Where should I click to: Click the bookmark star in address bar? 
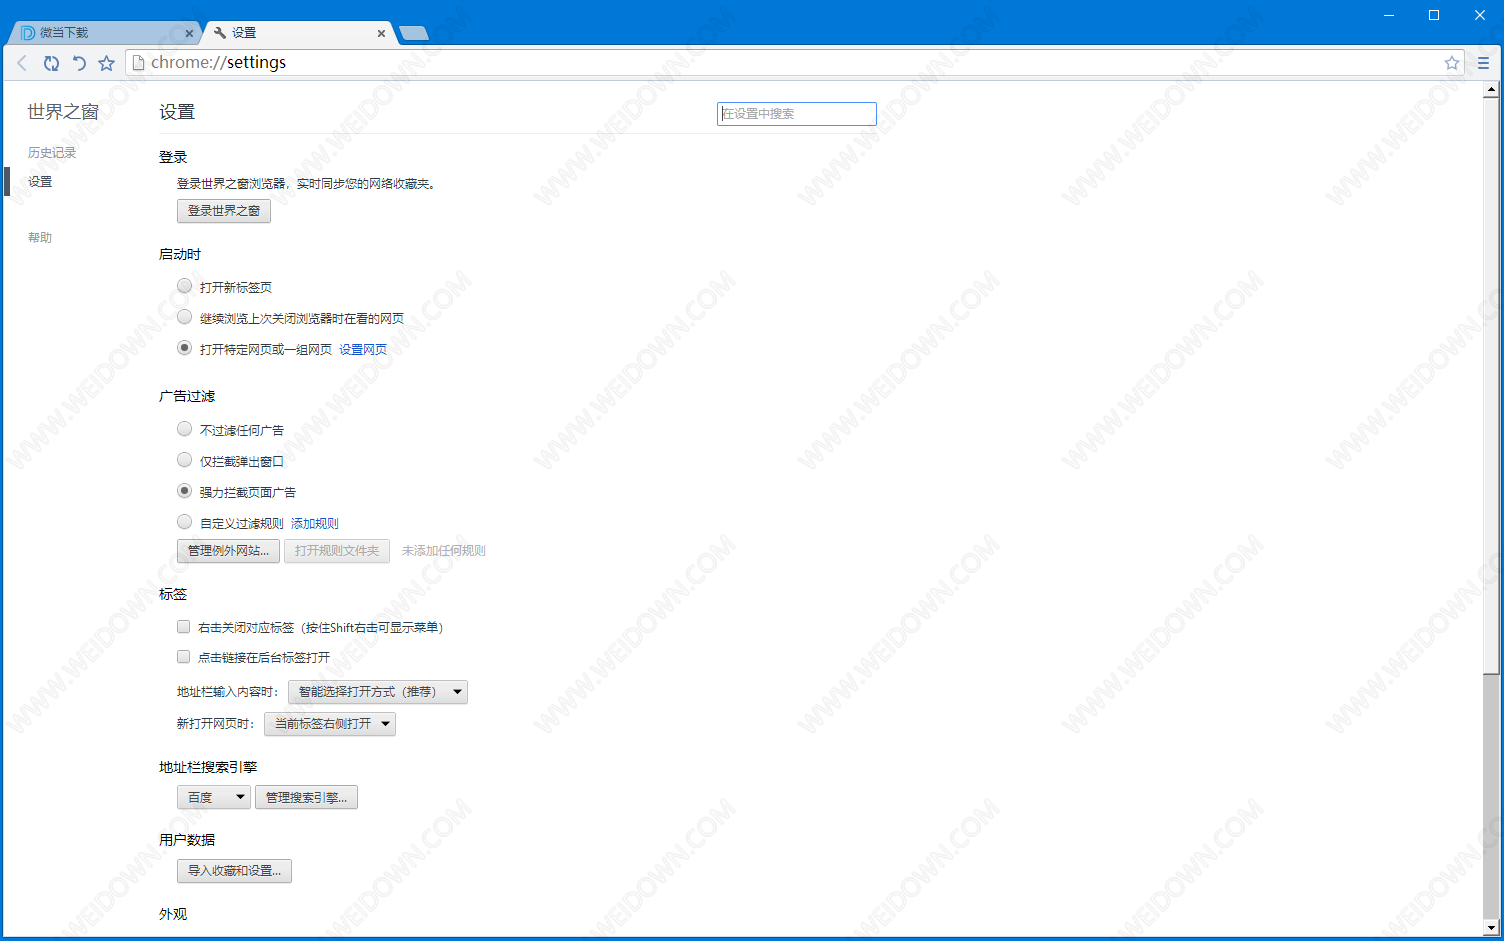(x=1452, y=63)
